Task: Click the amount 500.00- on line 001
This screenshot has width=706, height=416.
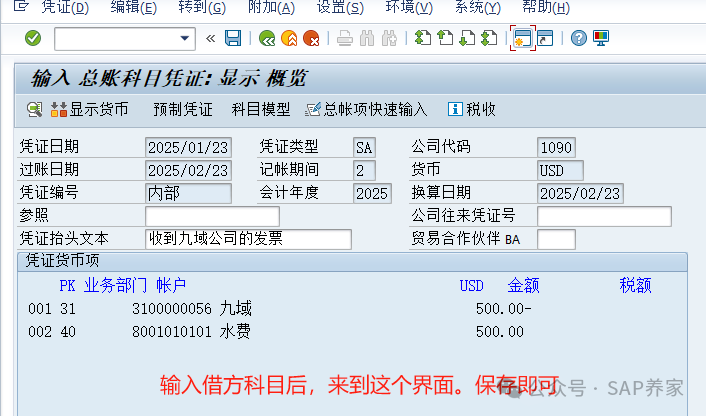Action: pyautogui.click(x=503, y=309)
